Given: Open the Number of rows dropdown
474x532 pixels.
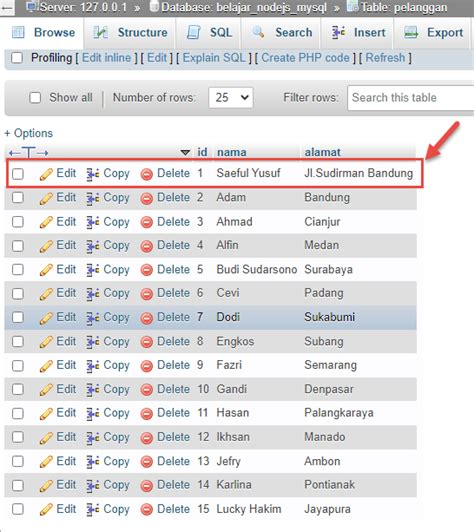Looking at the screenshot, I should [x=231, y=98].
